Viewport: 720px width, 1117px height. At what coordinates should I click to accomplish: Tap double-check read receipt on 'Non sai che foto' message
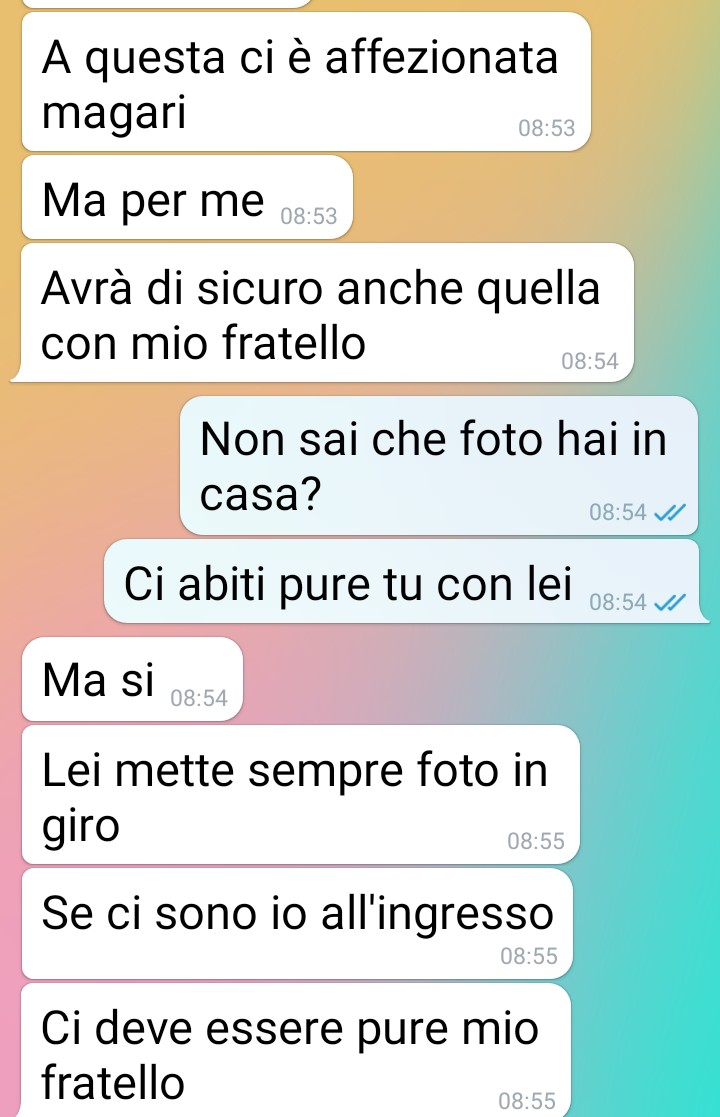(x=669, y=512)
